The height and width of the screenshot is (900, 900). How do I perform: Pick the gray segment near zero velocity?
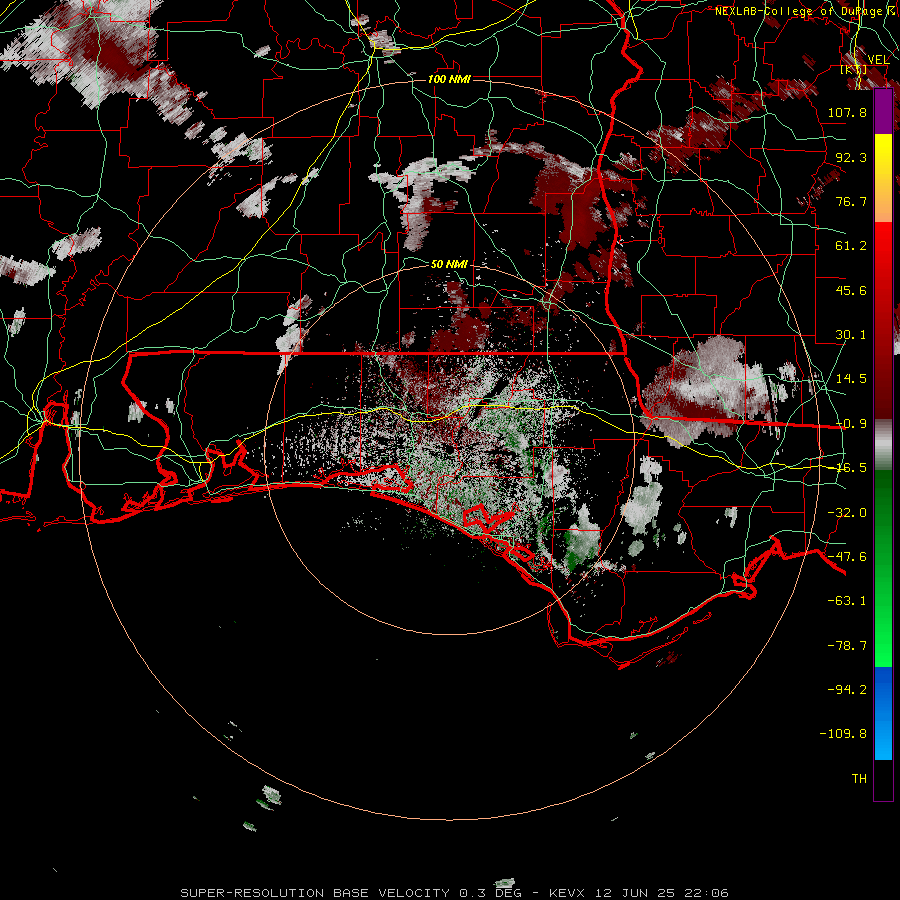click(883, 445)
